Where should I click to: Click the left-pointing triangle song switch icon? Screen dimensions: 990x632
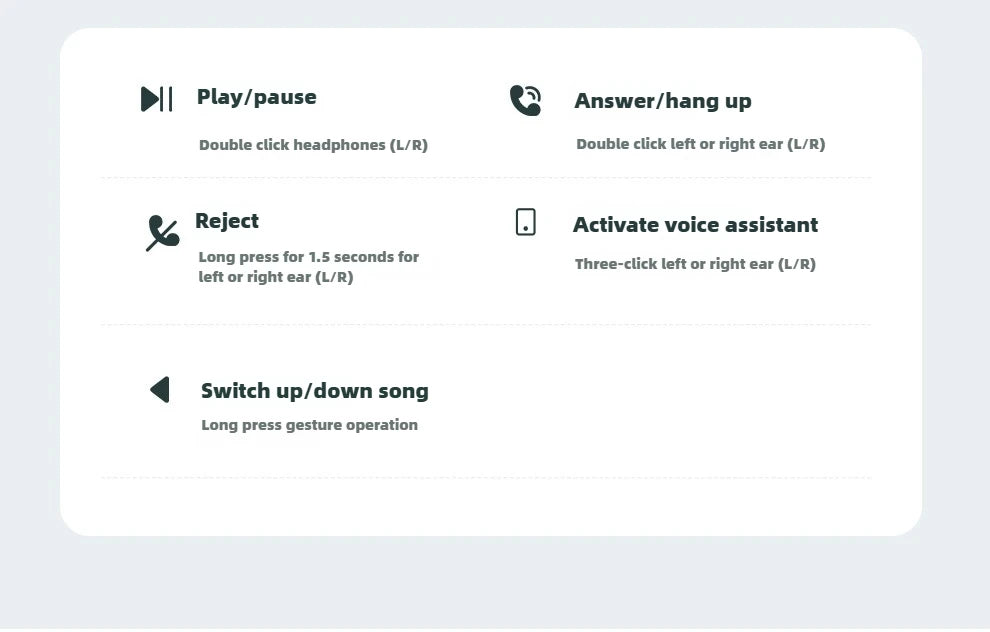point(160,390)
